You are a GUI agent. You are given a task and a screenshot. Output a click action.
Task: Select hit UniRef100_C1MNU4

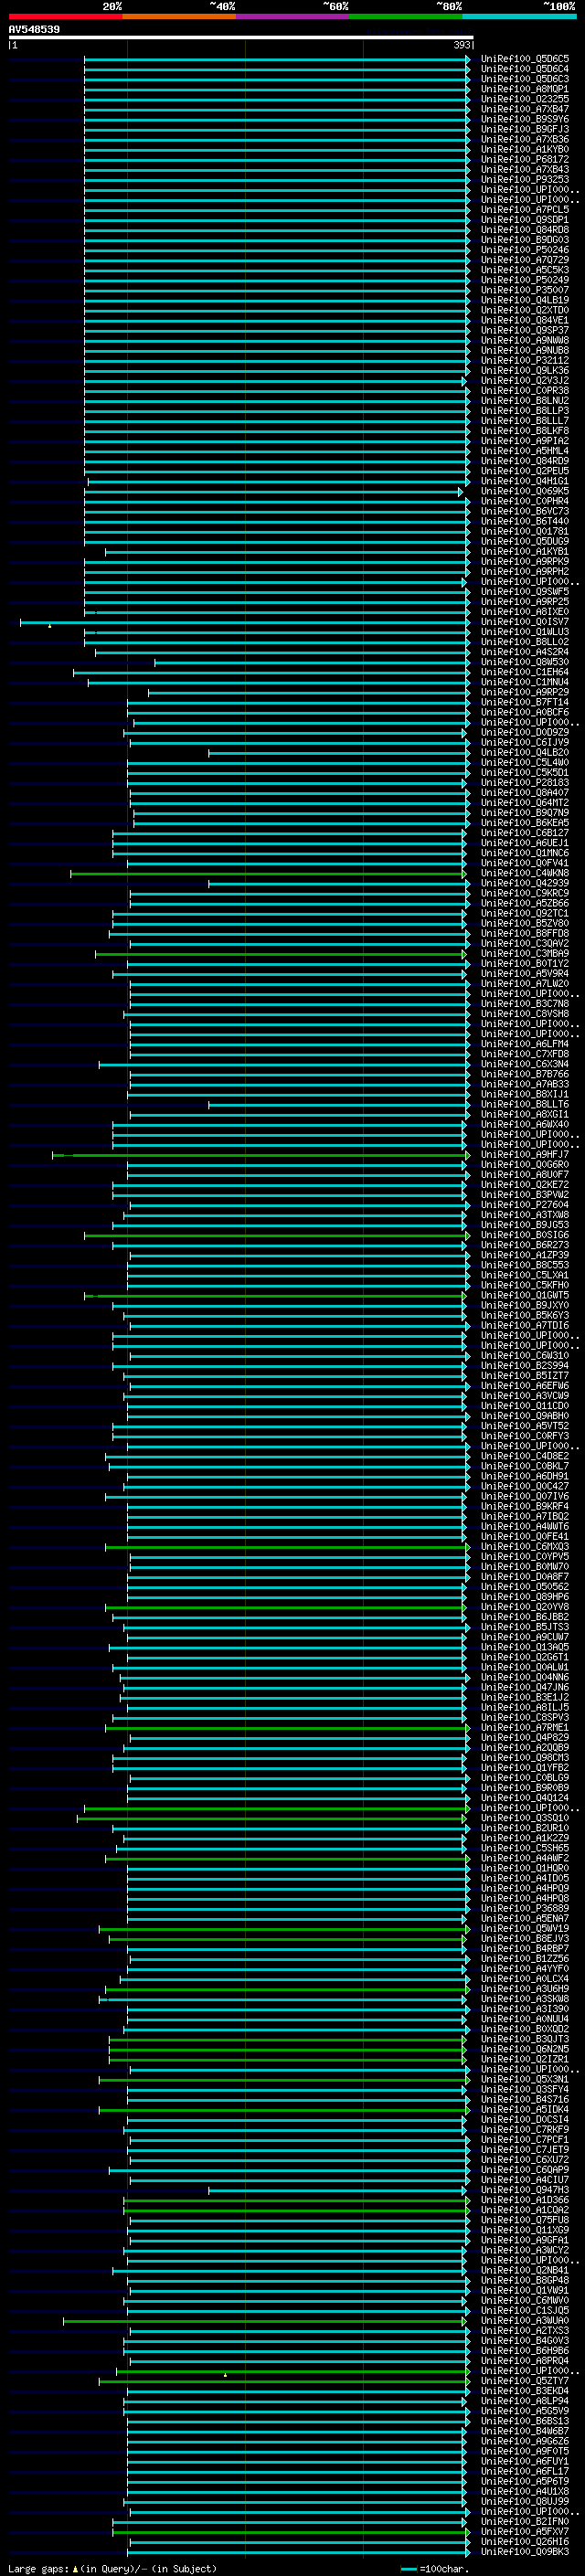525,682
